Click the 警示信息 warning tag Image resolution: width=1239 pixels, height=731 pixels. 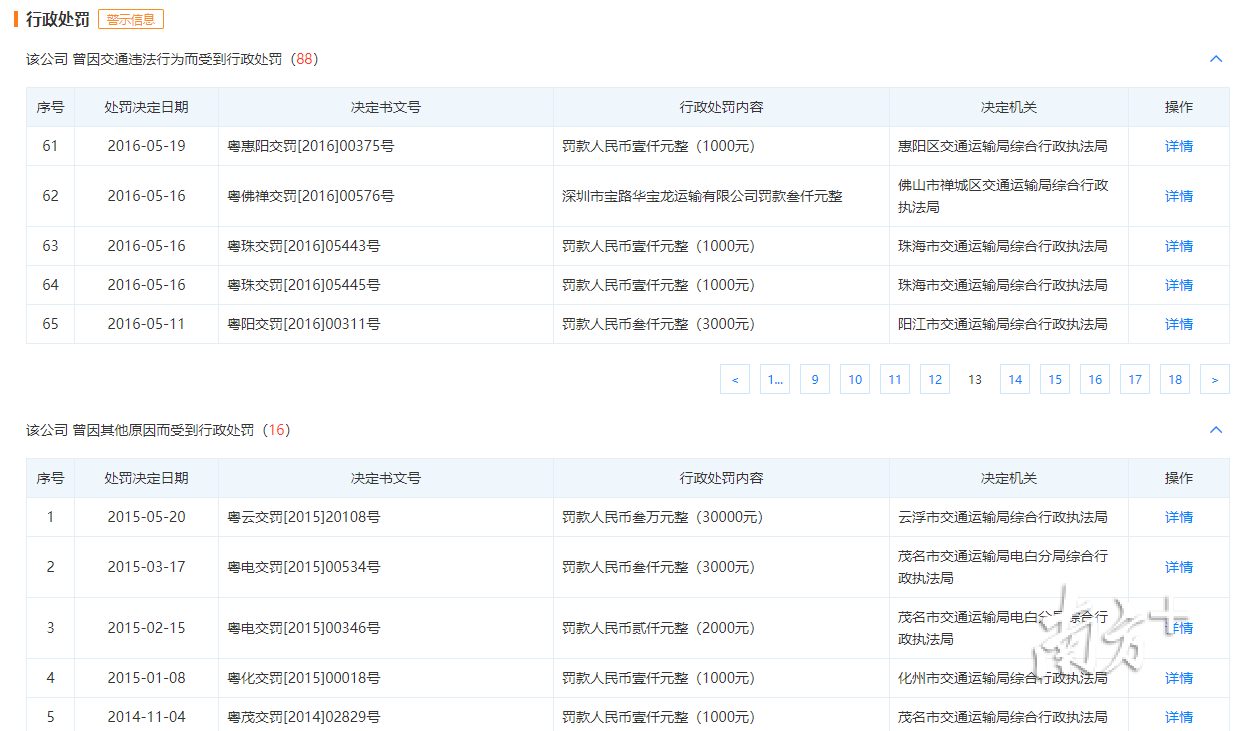(x=131, y=19)
